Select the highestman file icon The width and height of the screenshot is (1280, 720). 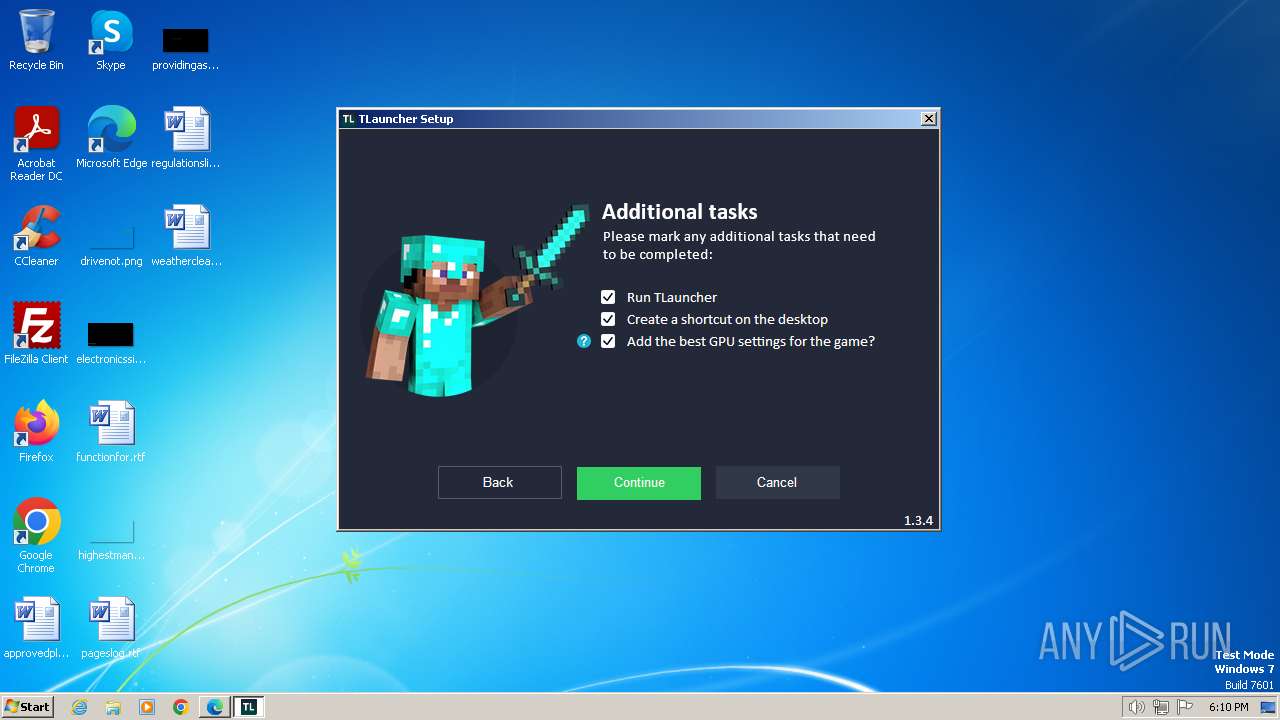point(111,540)
